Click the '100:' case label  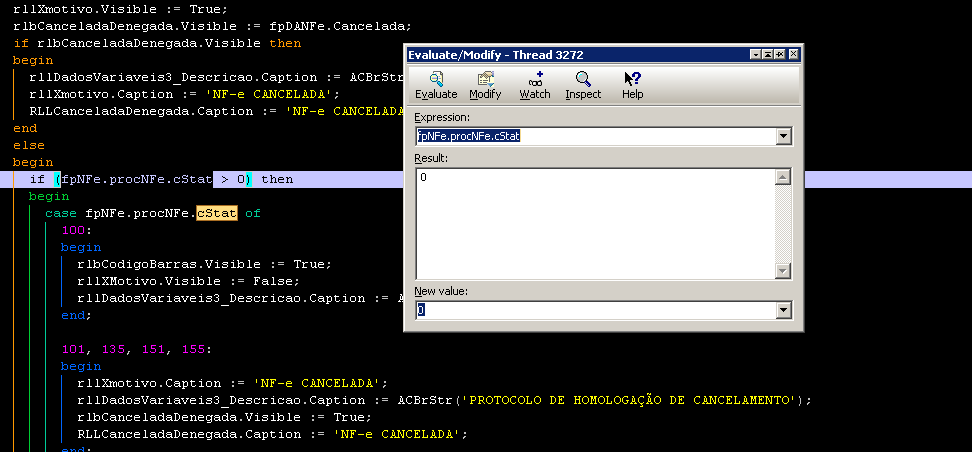(x=76, y=230)
